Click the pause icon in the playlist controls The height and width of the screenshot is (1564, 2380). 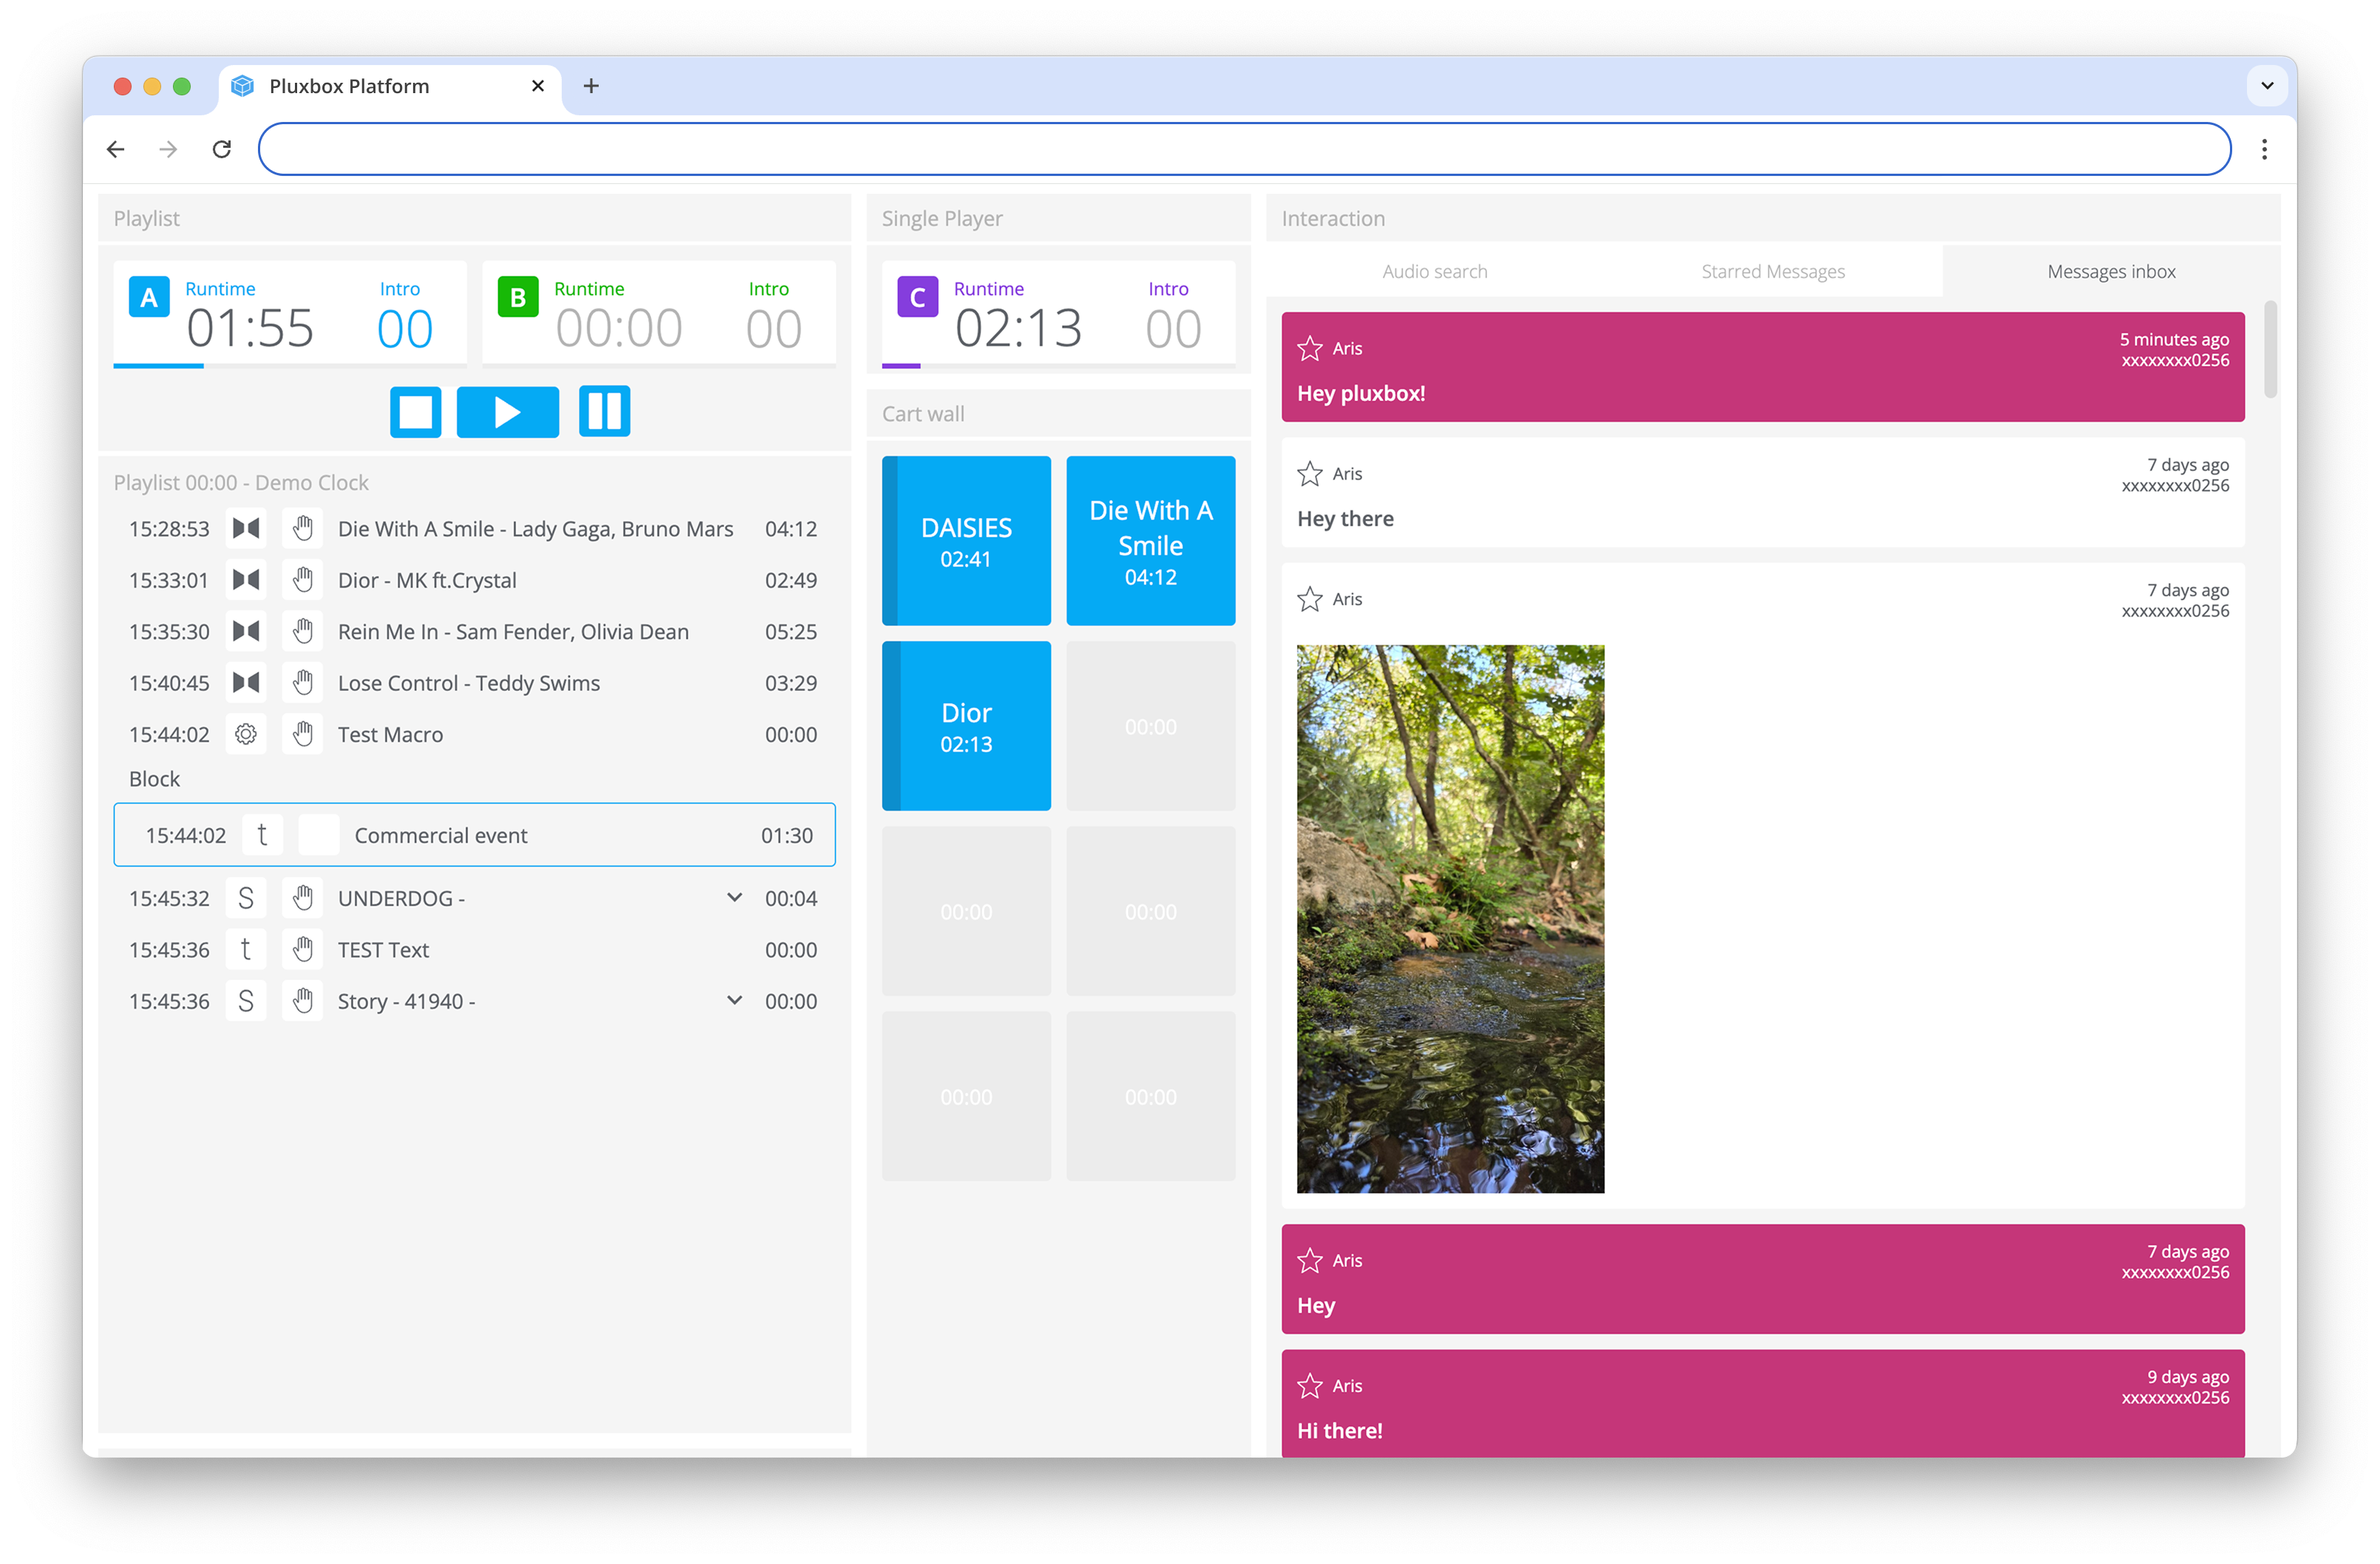(x=604, y=411)
